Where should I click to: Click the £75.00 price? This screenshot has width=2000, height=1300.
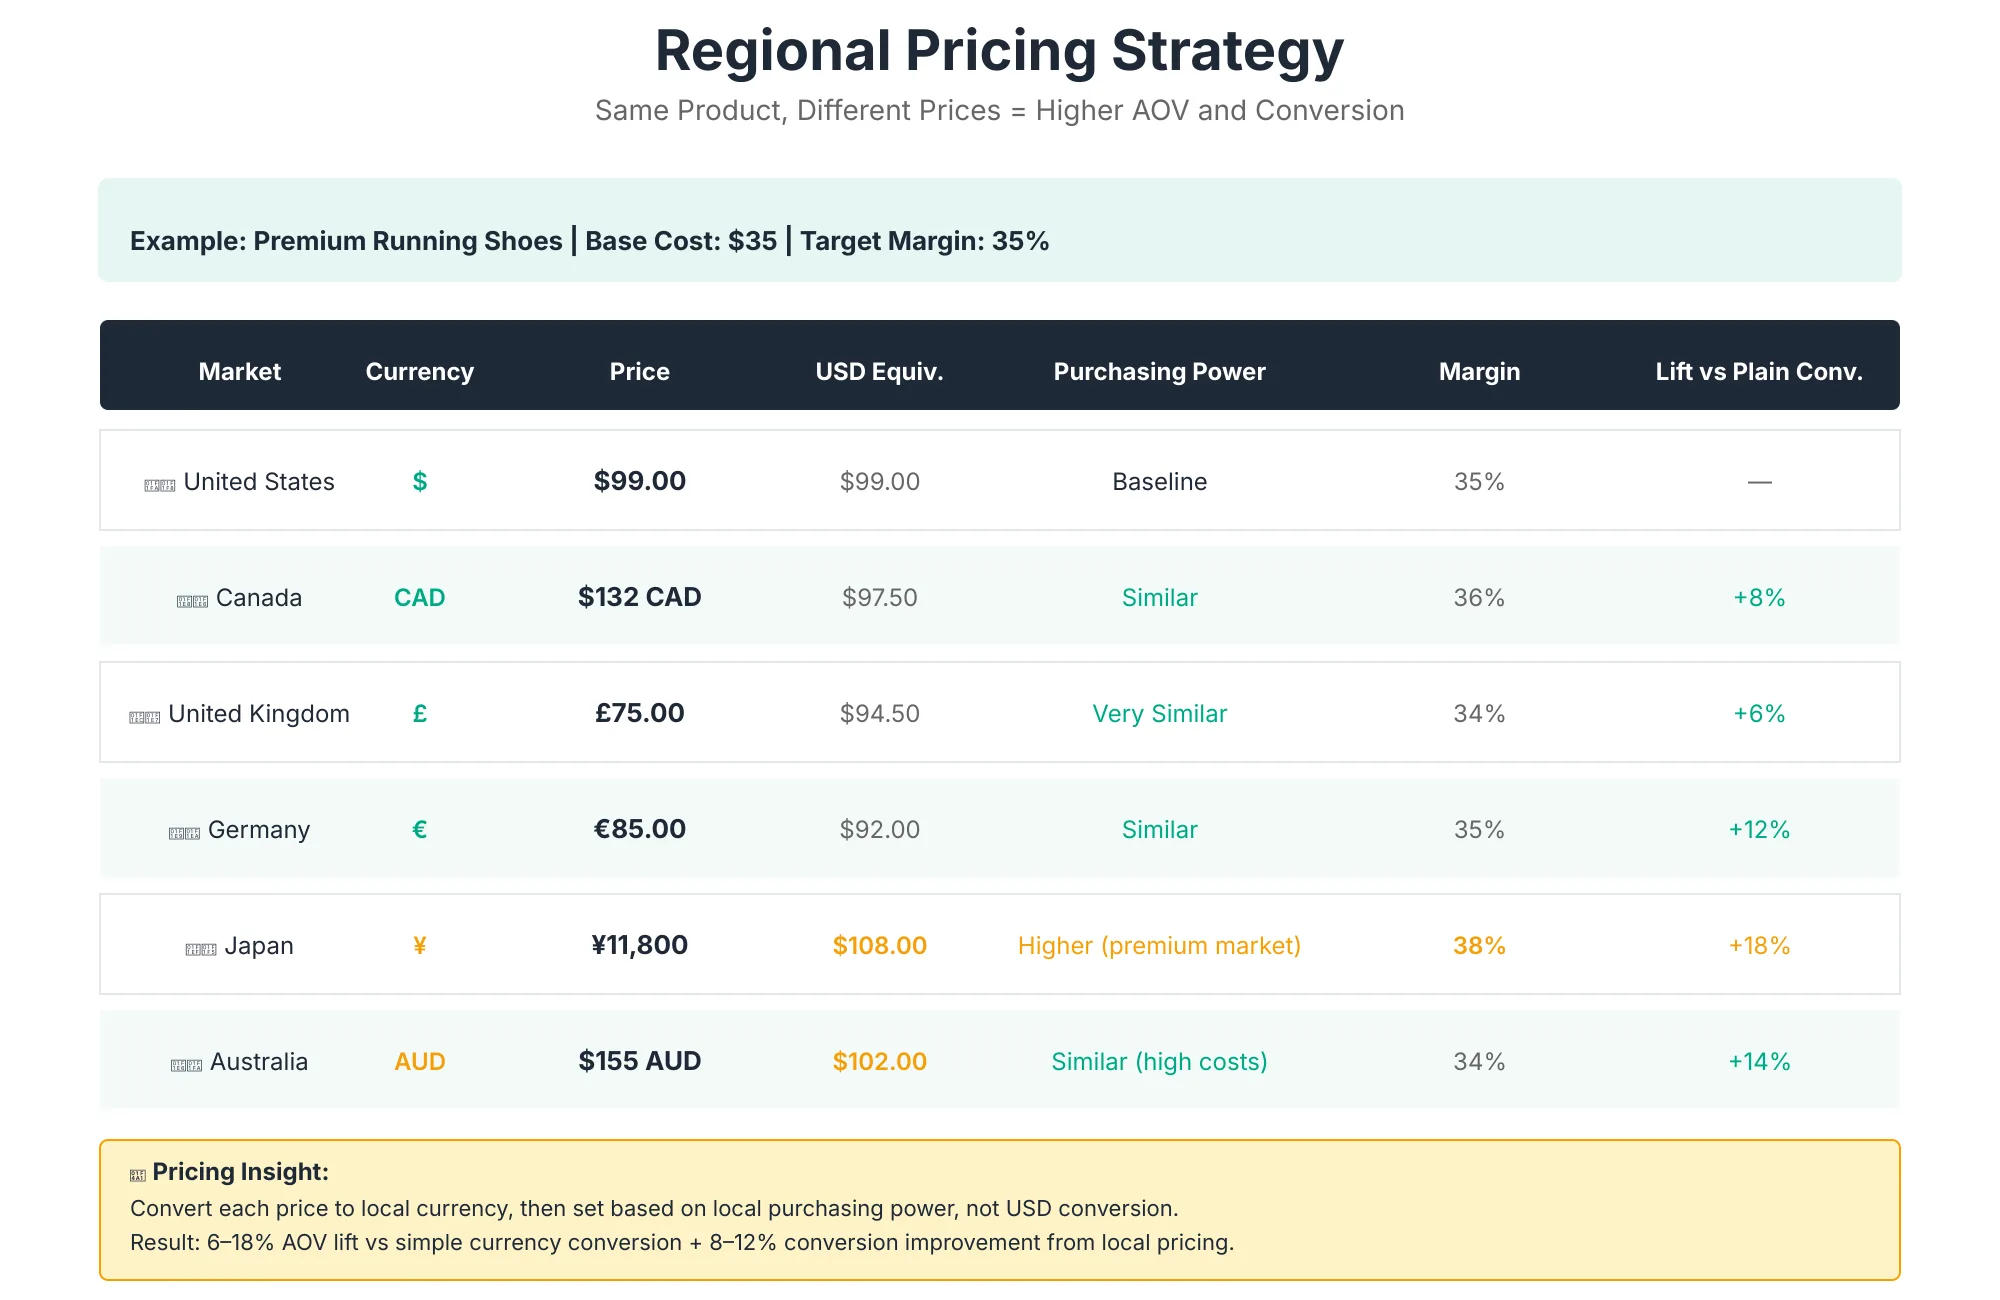640,713
